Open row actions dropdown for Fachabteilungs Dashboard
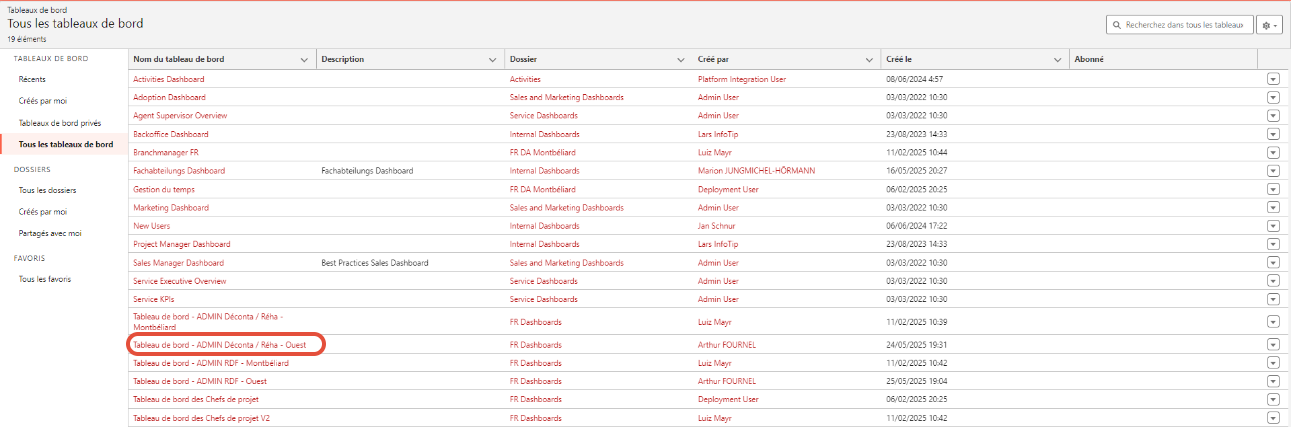This screenshot has width=1291, height=427. [1273, 171]
